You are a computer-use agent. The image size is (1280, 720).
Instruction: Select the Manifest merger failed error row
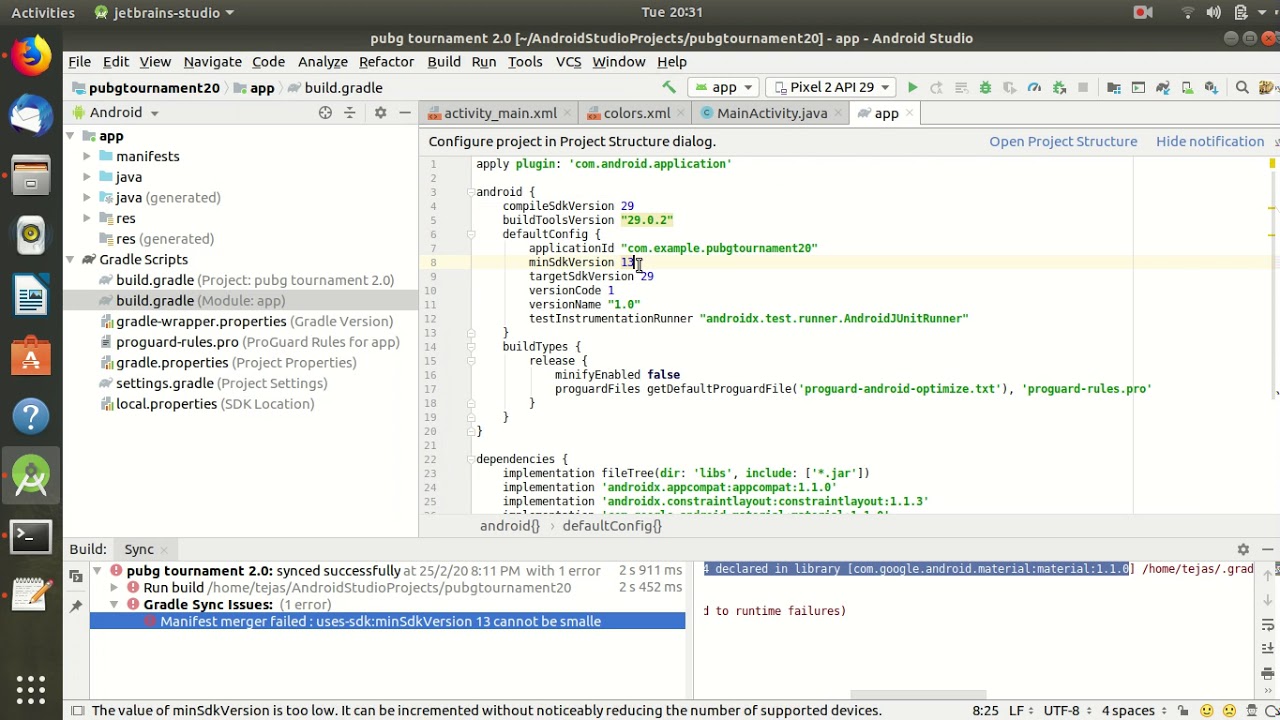point(388,622)
